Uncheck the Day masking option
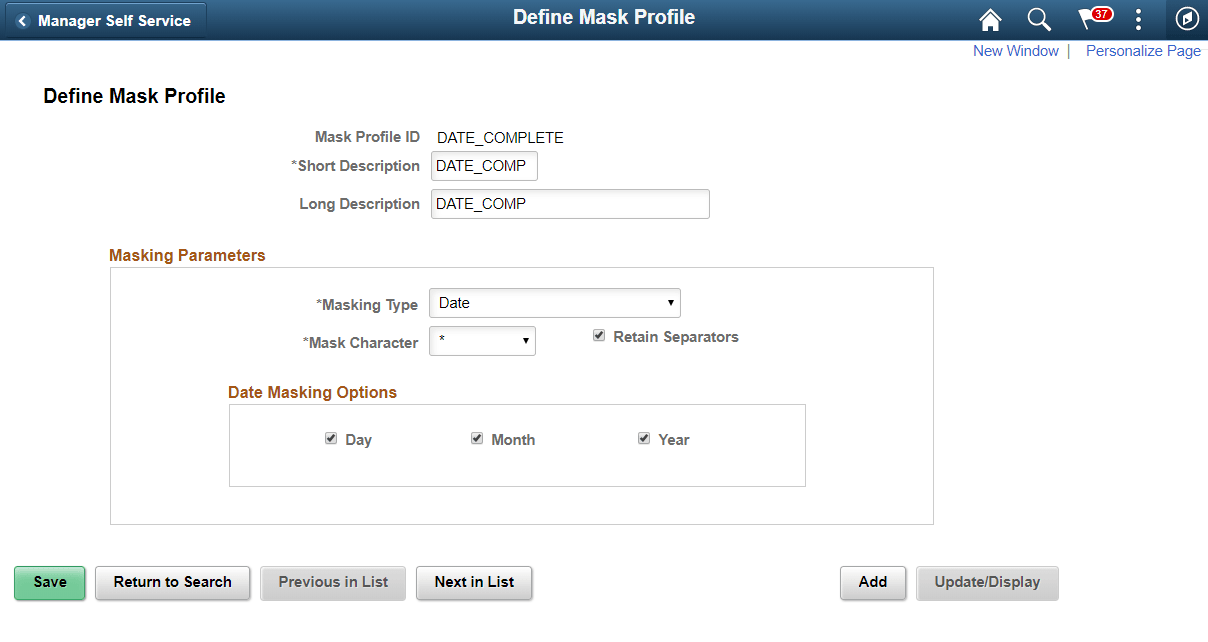 click(x=331, y=438)
